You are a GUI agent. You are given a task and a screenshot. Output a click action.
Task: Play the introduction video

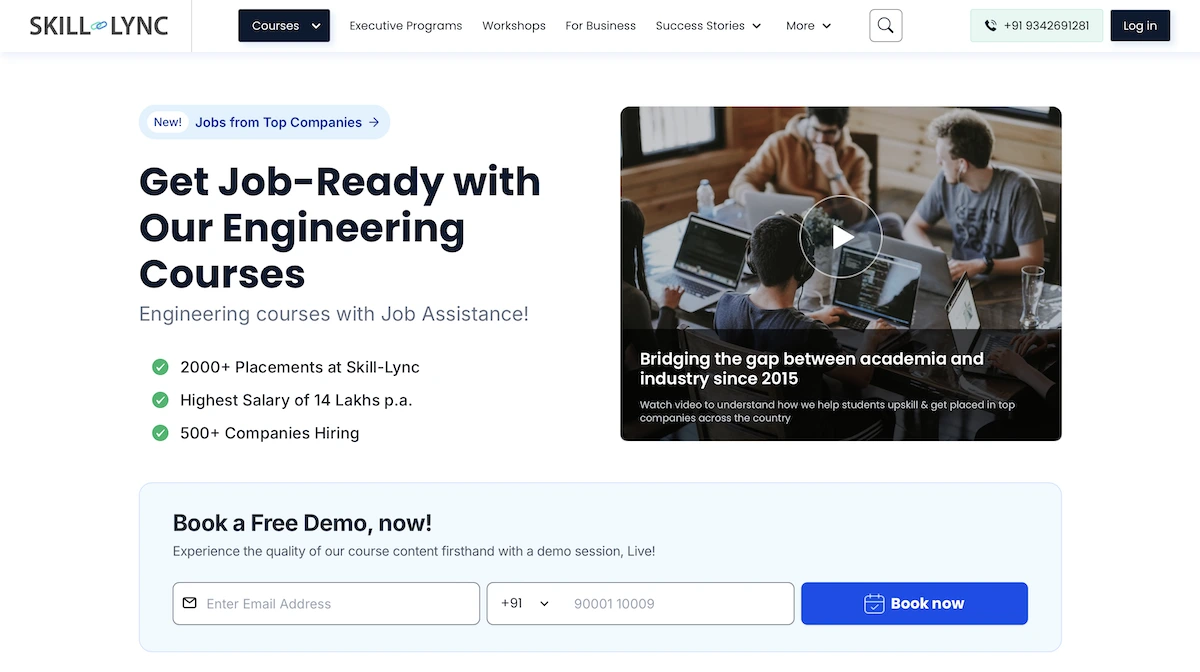(x=840, y=236)
